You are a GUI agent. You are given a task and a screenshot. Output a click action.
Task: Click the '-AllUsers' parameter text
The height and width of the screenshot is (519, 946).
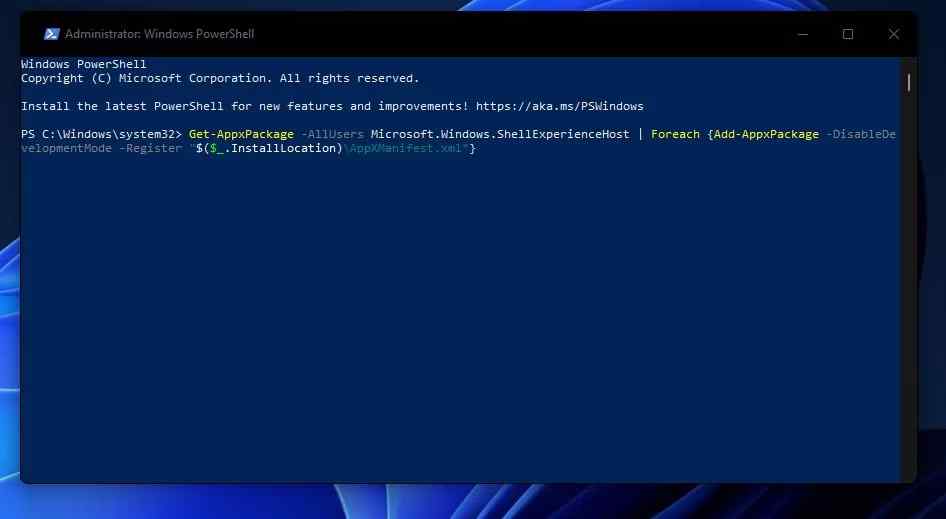coord(332,134)
